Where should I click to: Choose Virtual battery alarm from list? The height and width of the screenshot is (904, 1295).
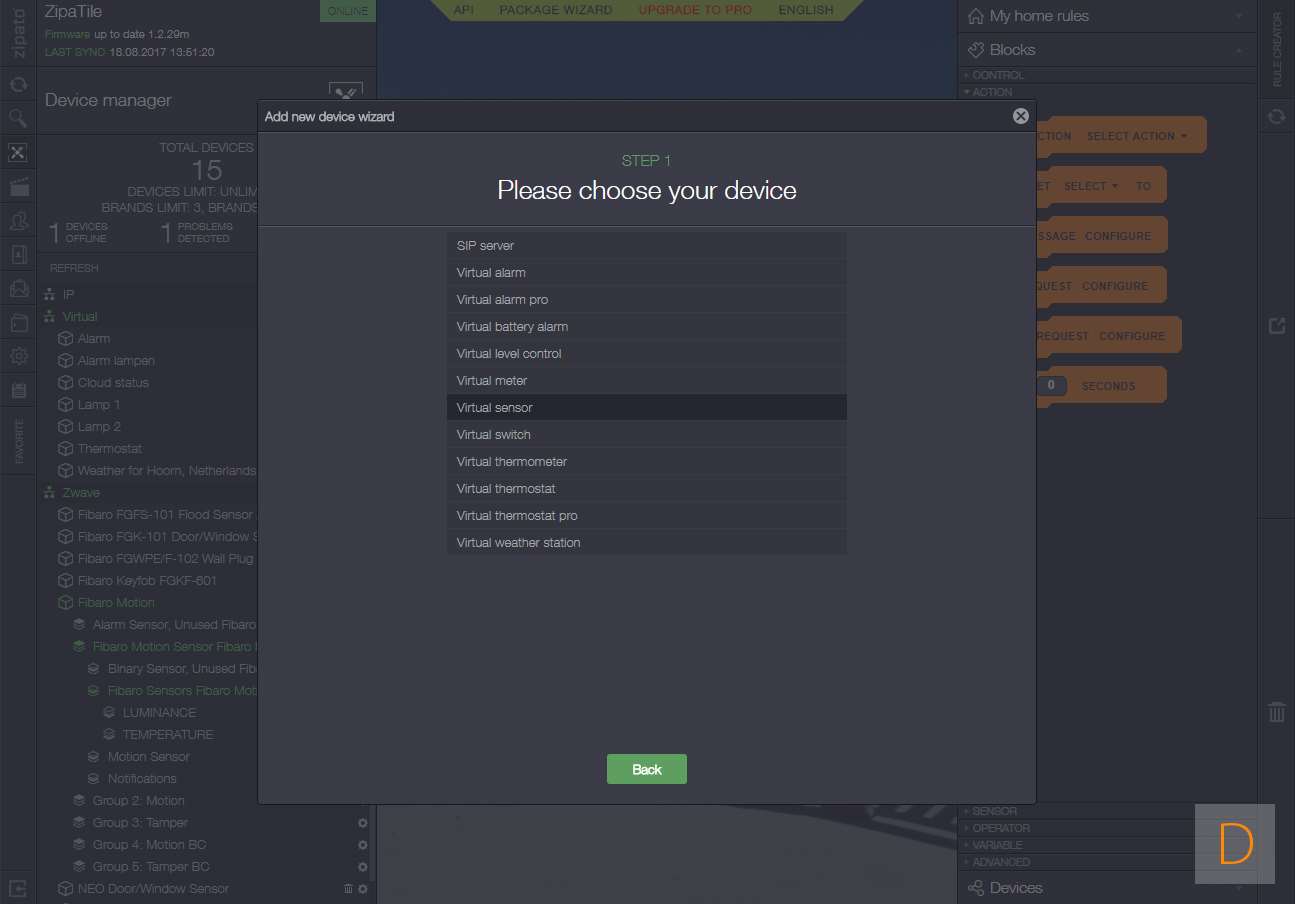[x=647, y=327]
